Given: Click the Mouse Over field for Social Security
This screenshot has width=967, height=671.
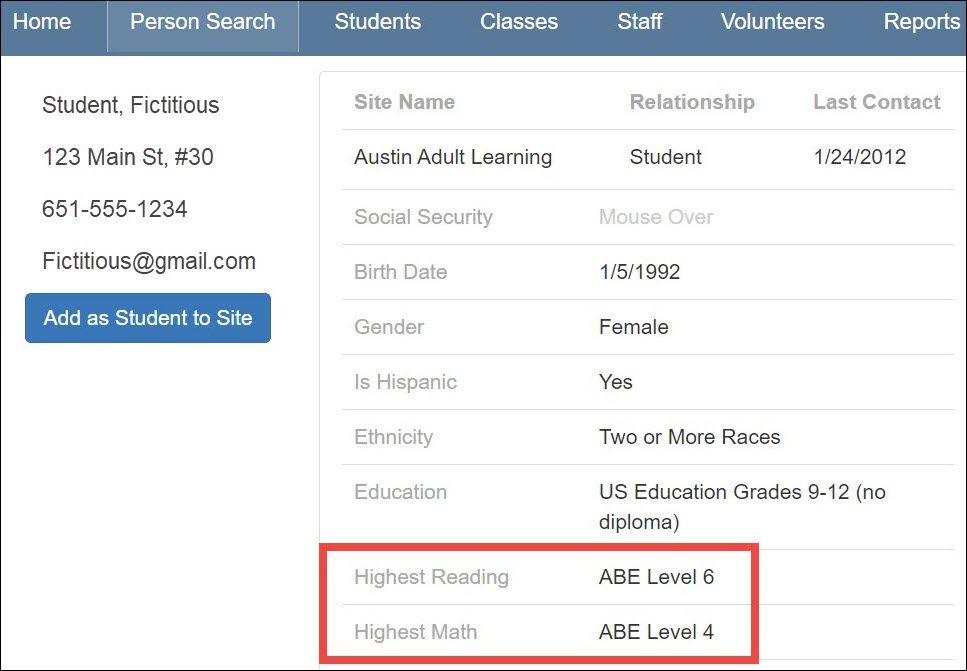Looking at the screenshot, I should (x=655, y=217).
